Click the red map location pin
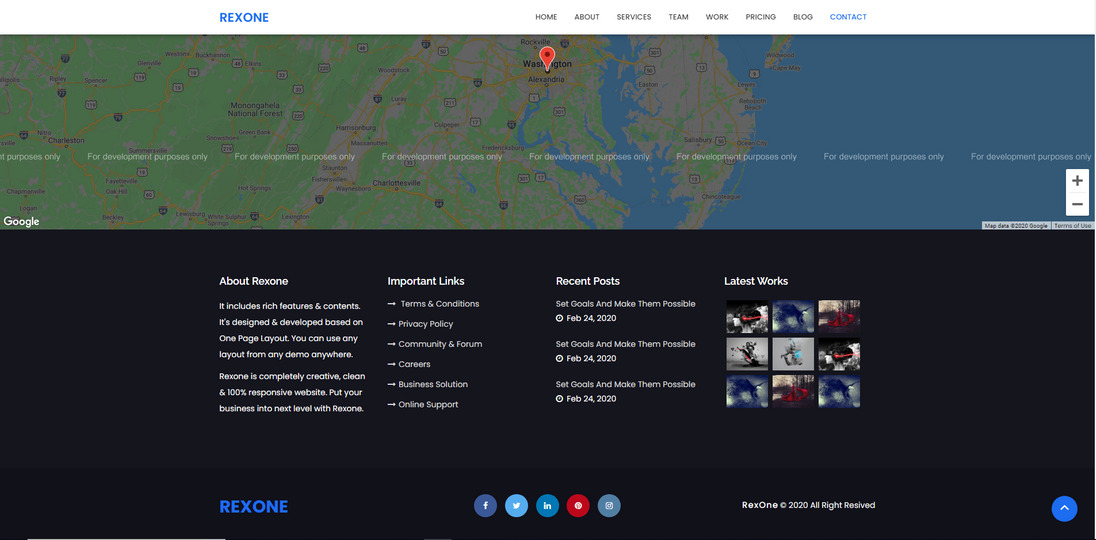The width and height of the screenshot is (1096, 540). 547,57
